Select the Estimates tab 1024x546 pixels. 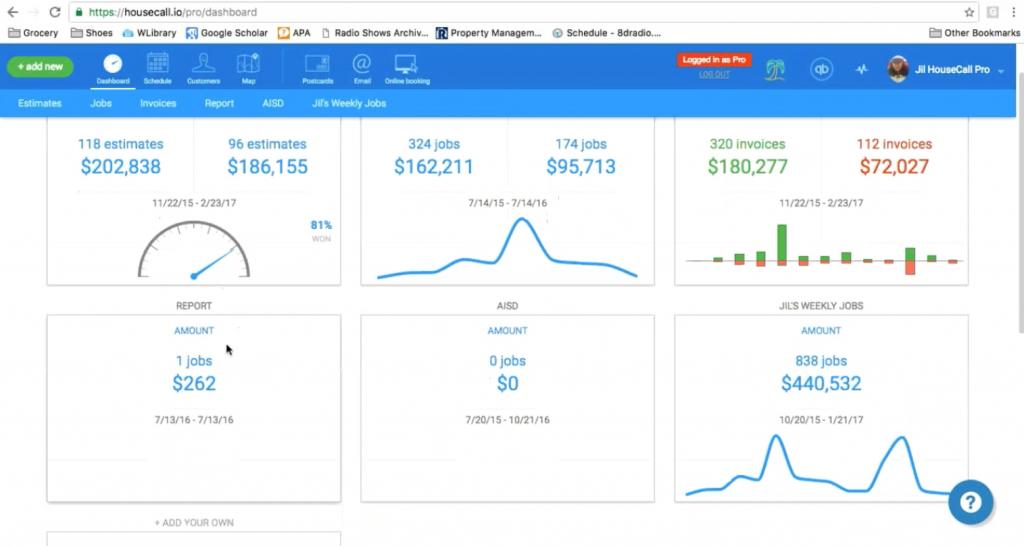coord(40,103)
